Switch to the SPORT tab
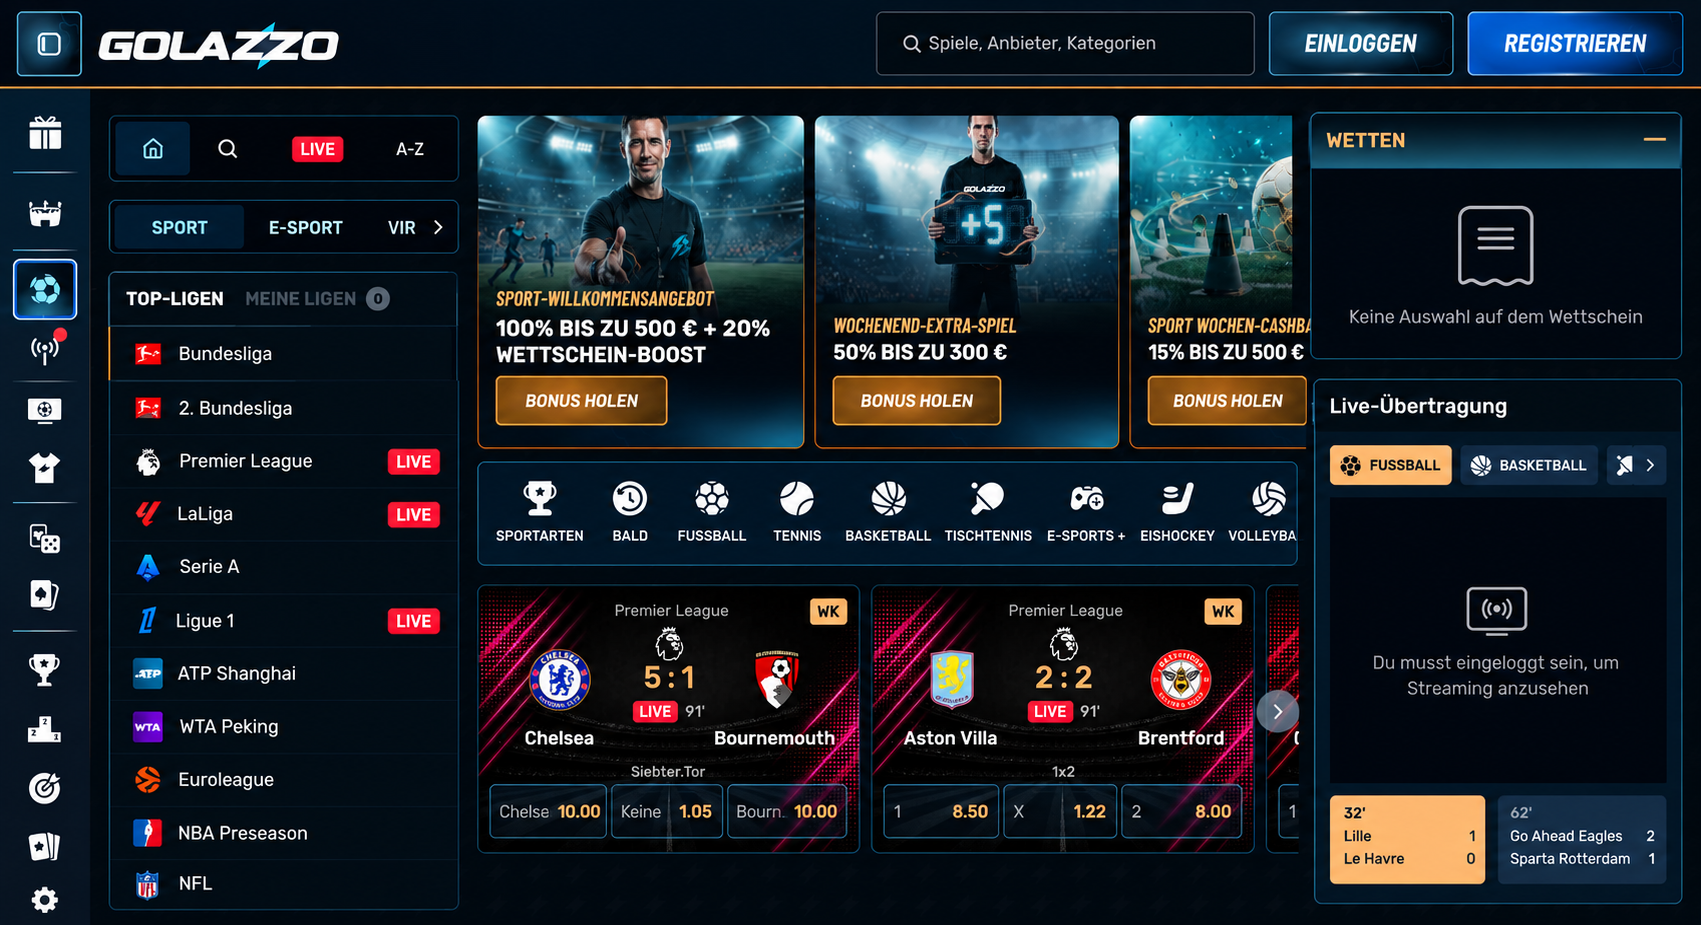 click(x=180, y=228)
